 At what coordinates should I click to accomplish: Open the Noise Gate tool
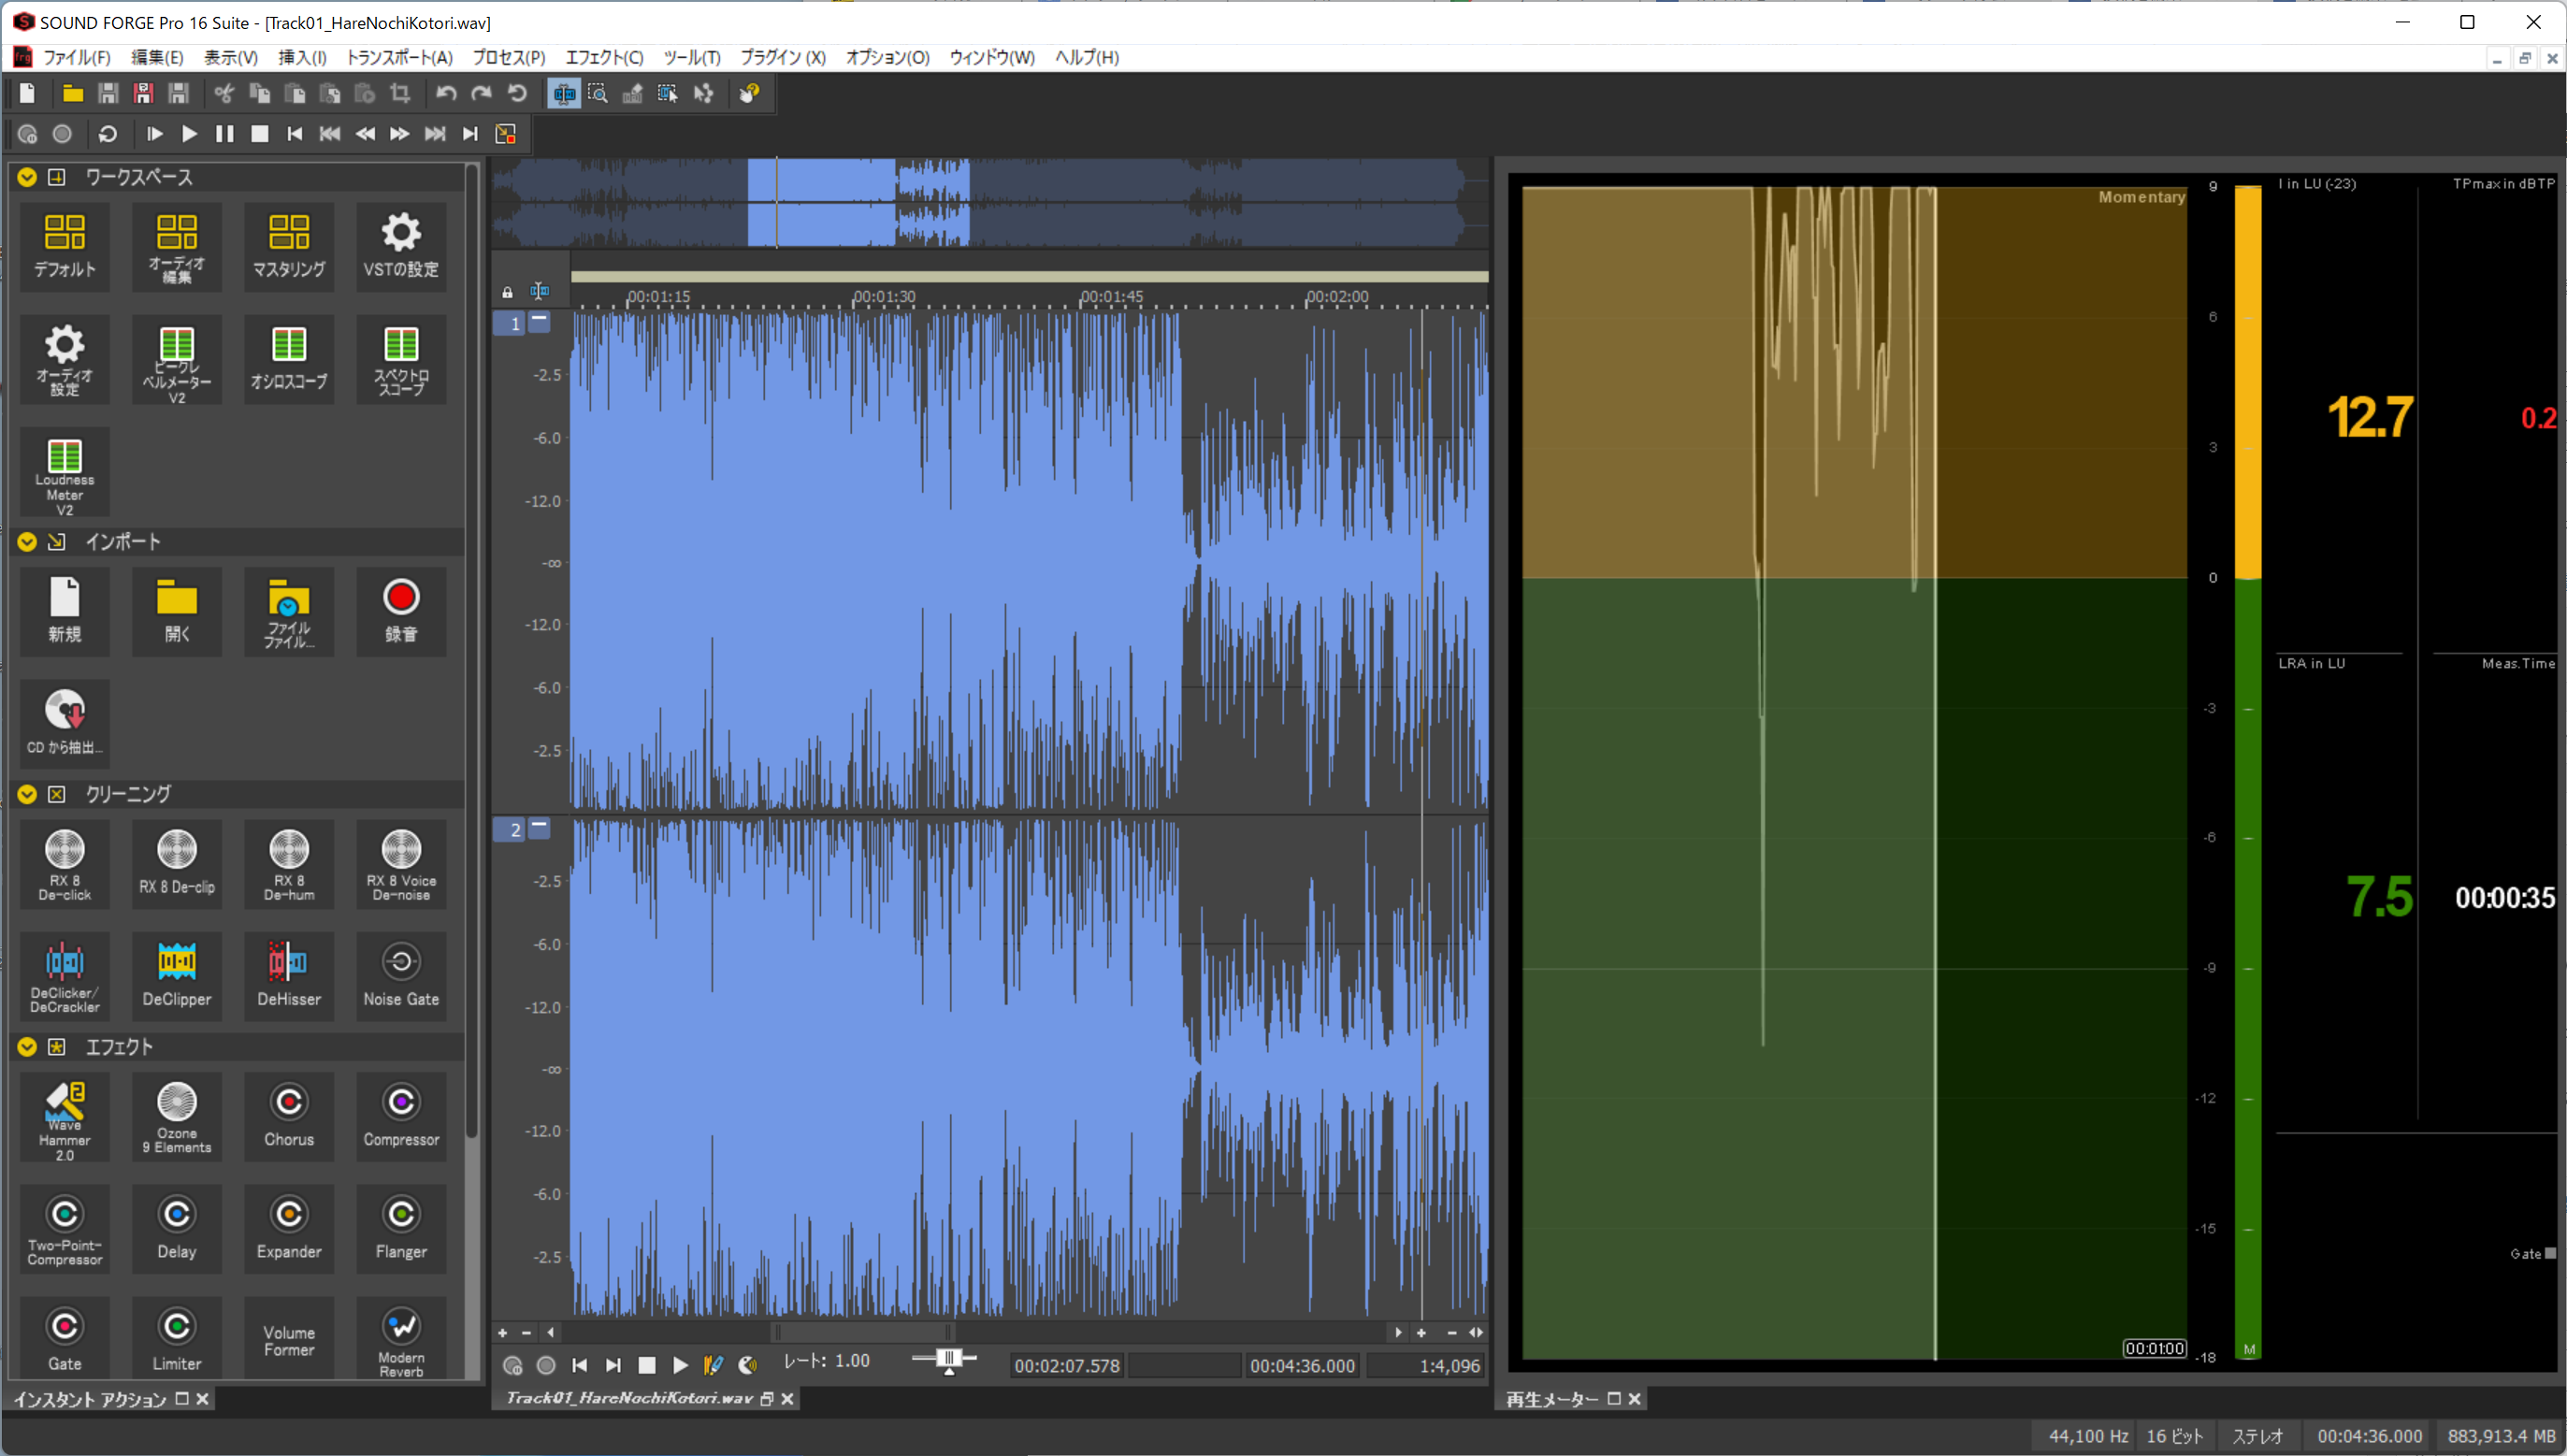(x=401, y=977)
